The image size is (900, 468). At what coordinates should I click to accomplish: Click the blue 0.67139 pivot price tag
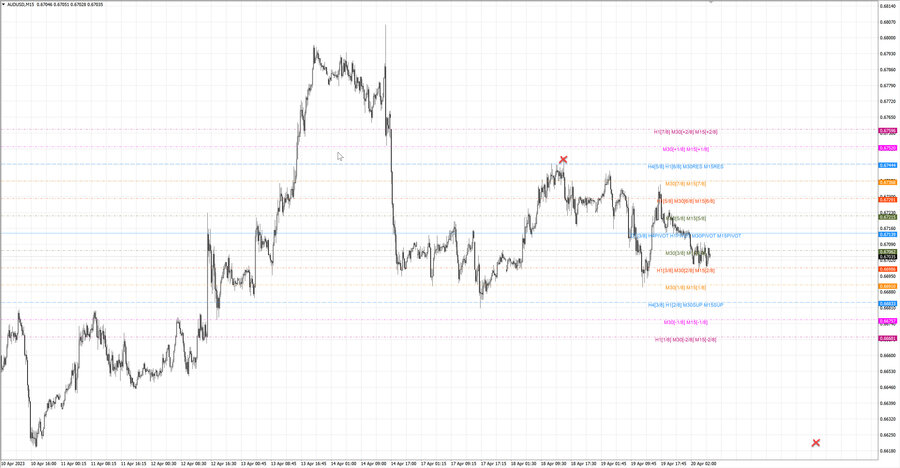point(887,234)
